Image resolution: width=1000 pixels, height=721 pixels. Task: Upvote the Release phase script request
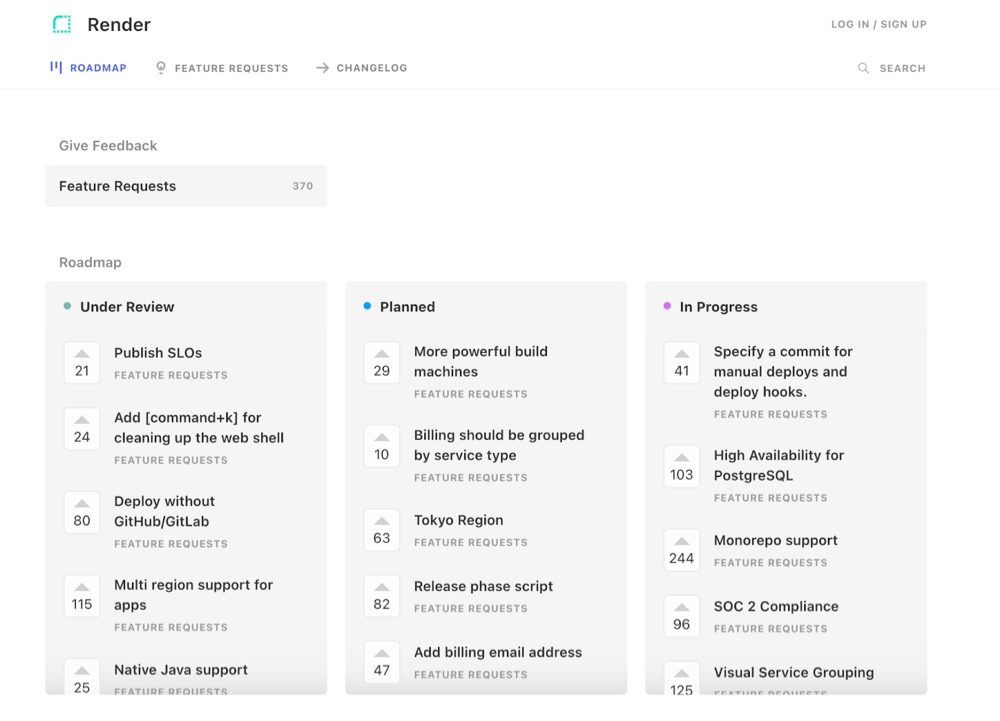tap(381, 596)
